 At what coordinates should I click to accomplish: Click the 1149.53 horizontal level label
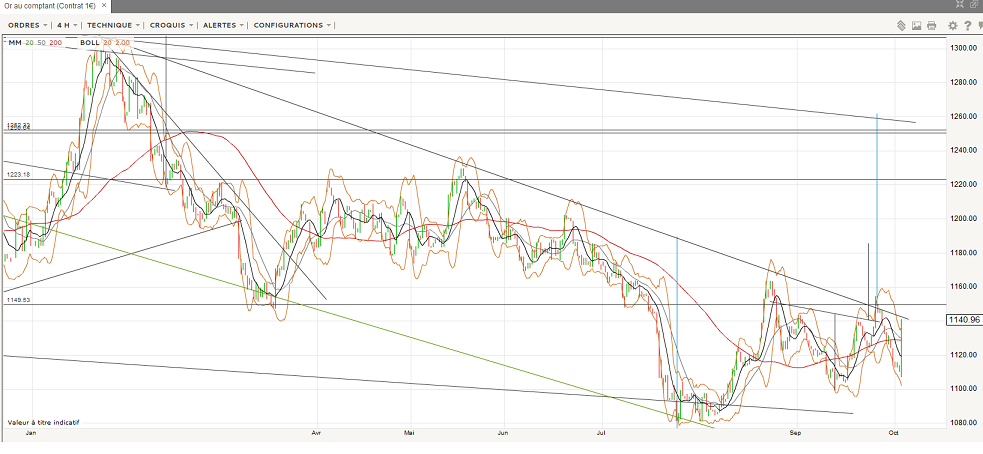(x=17, y=299)
